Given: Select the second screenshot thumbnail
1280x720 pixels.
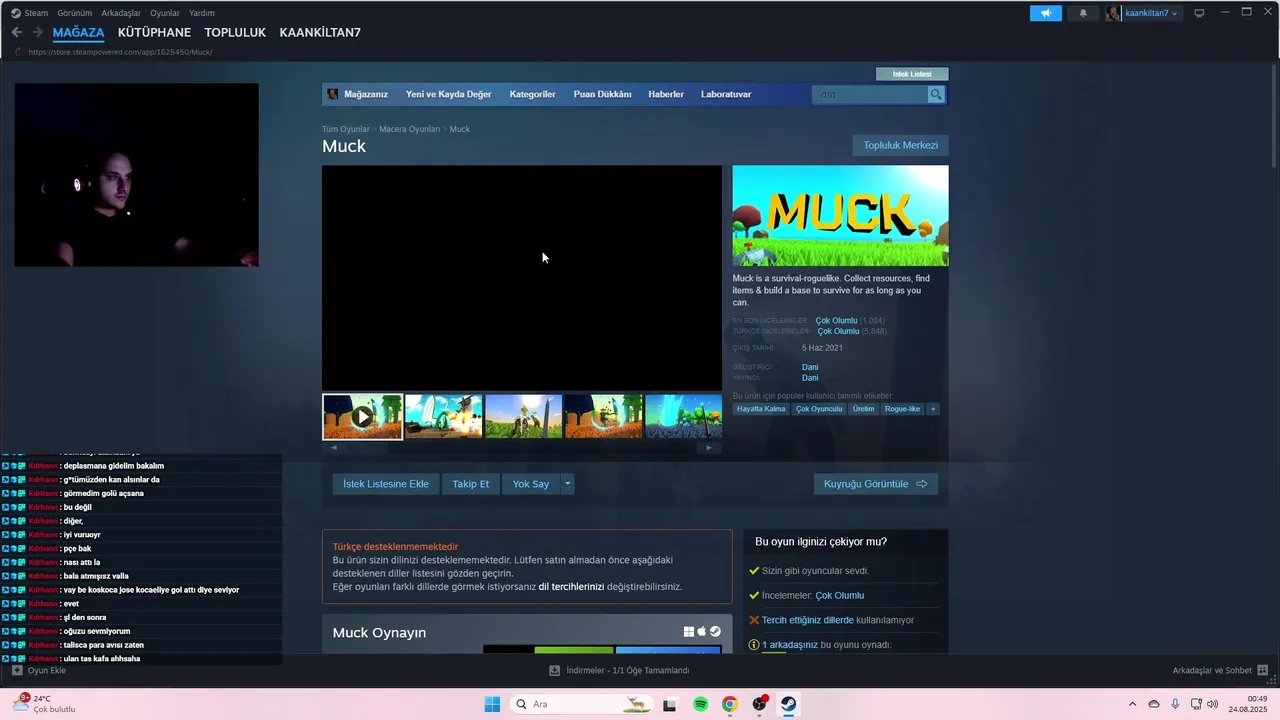Looking at the screenshot, I should pos(443,416).
